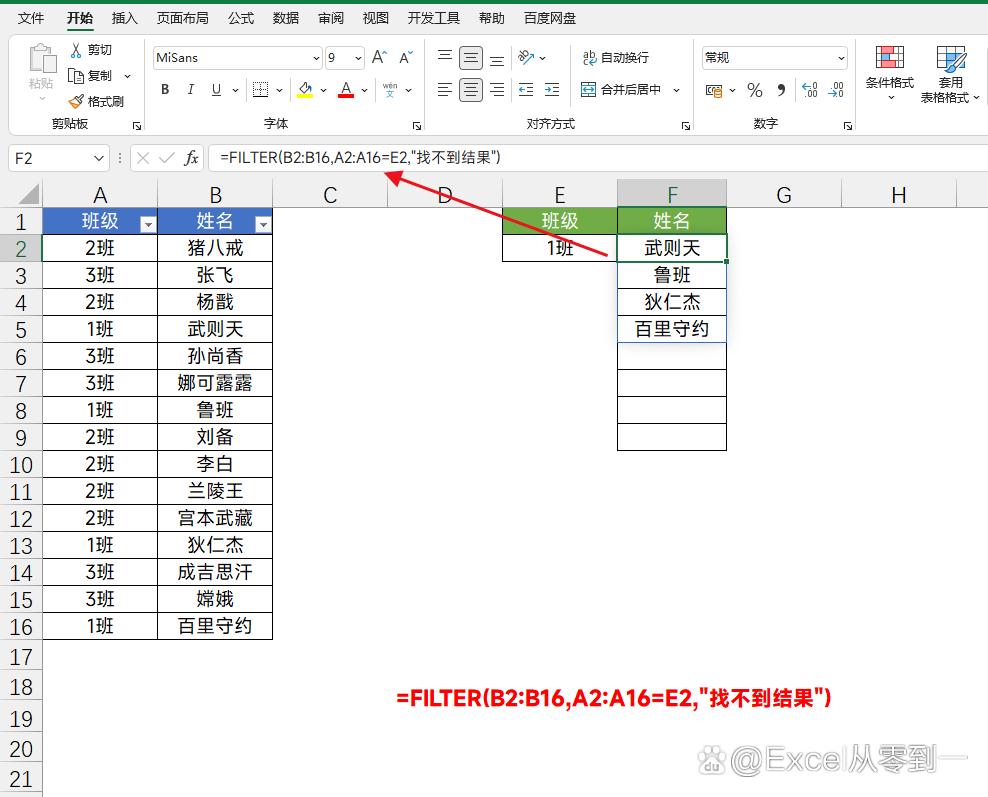Screen dimensions: 988x797
Task: Toggle Bold formatting
Action: tap(165, 90)
